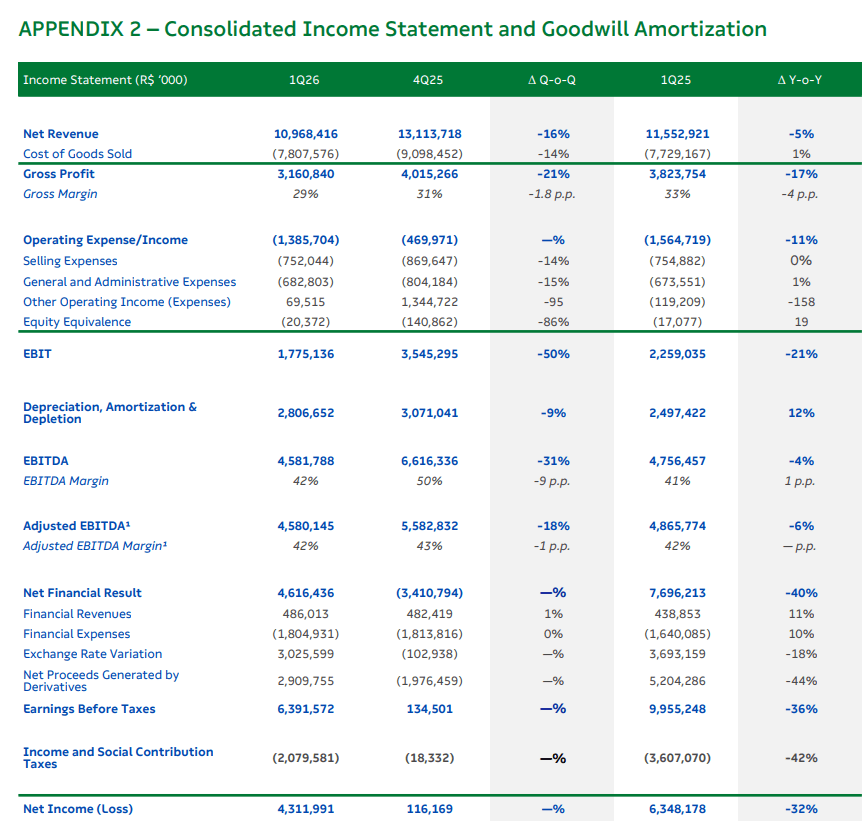The image size is (868, 821).
Task: Click the Δ Q-o-Q column header
Action: 552,80
